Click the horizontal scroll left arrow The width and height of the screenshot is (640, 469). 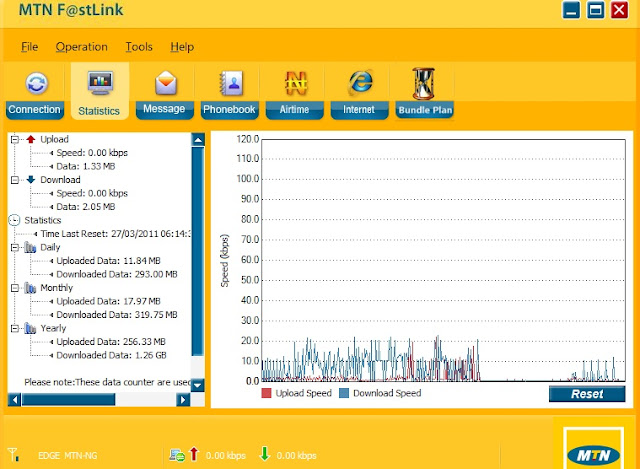point(15,400)
